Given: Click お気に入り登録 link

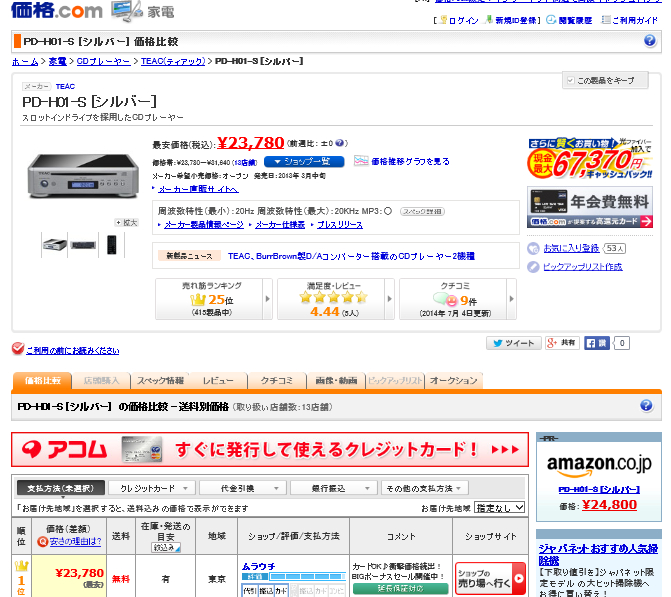Looking at the screenshot, I should [572, 248].
